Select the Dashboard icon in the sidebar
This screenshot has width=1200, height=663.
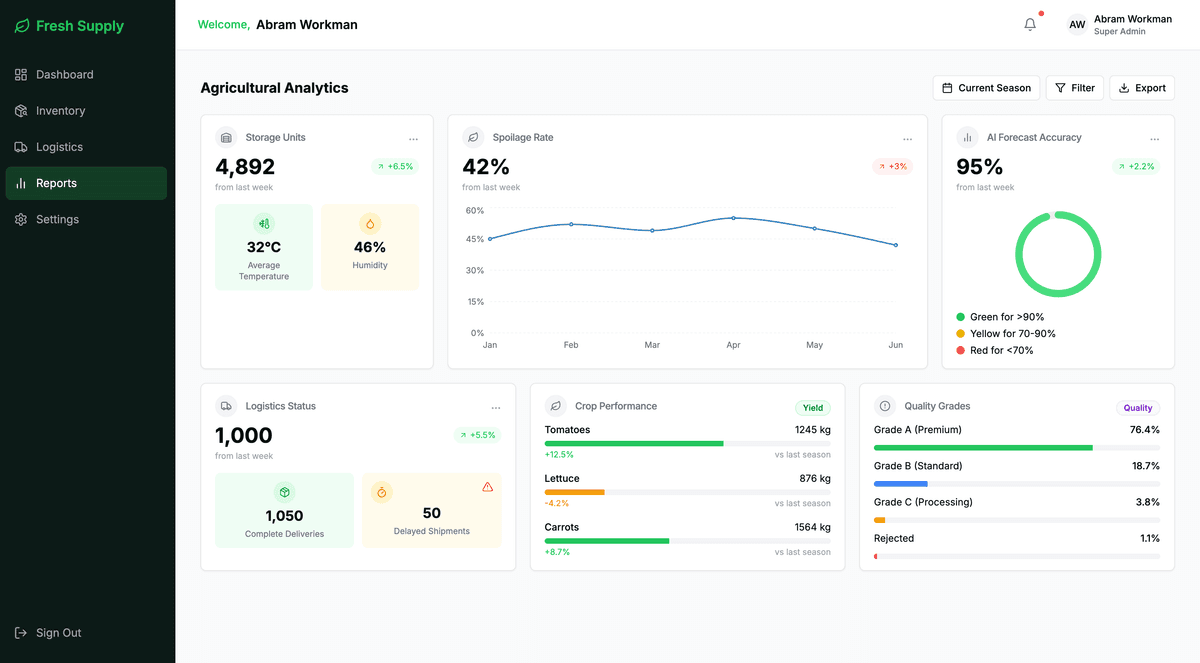coord(20,74)
